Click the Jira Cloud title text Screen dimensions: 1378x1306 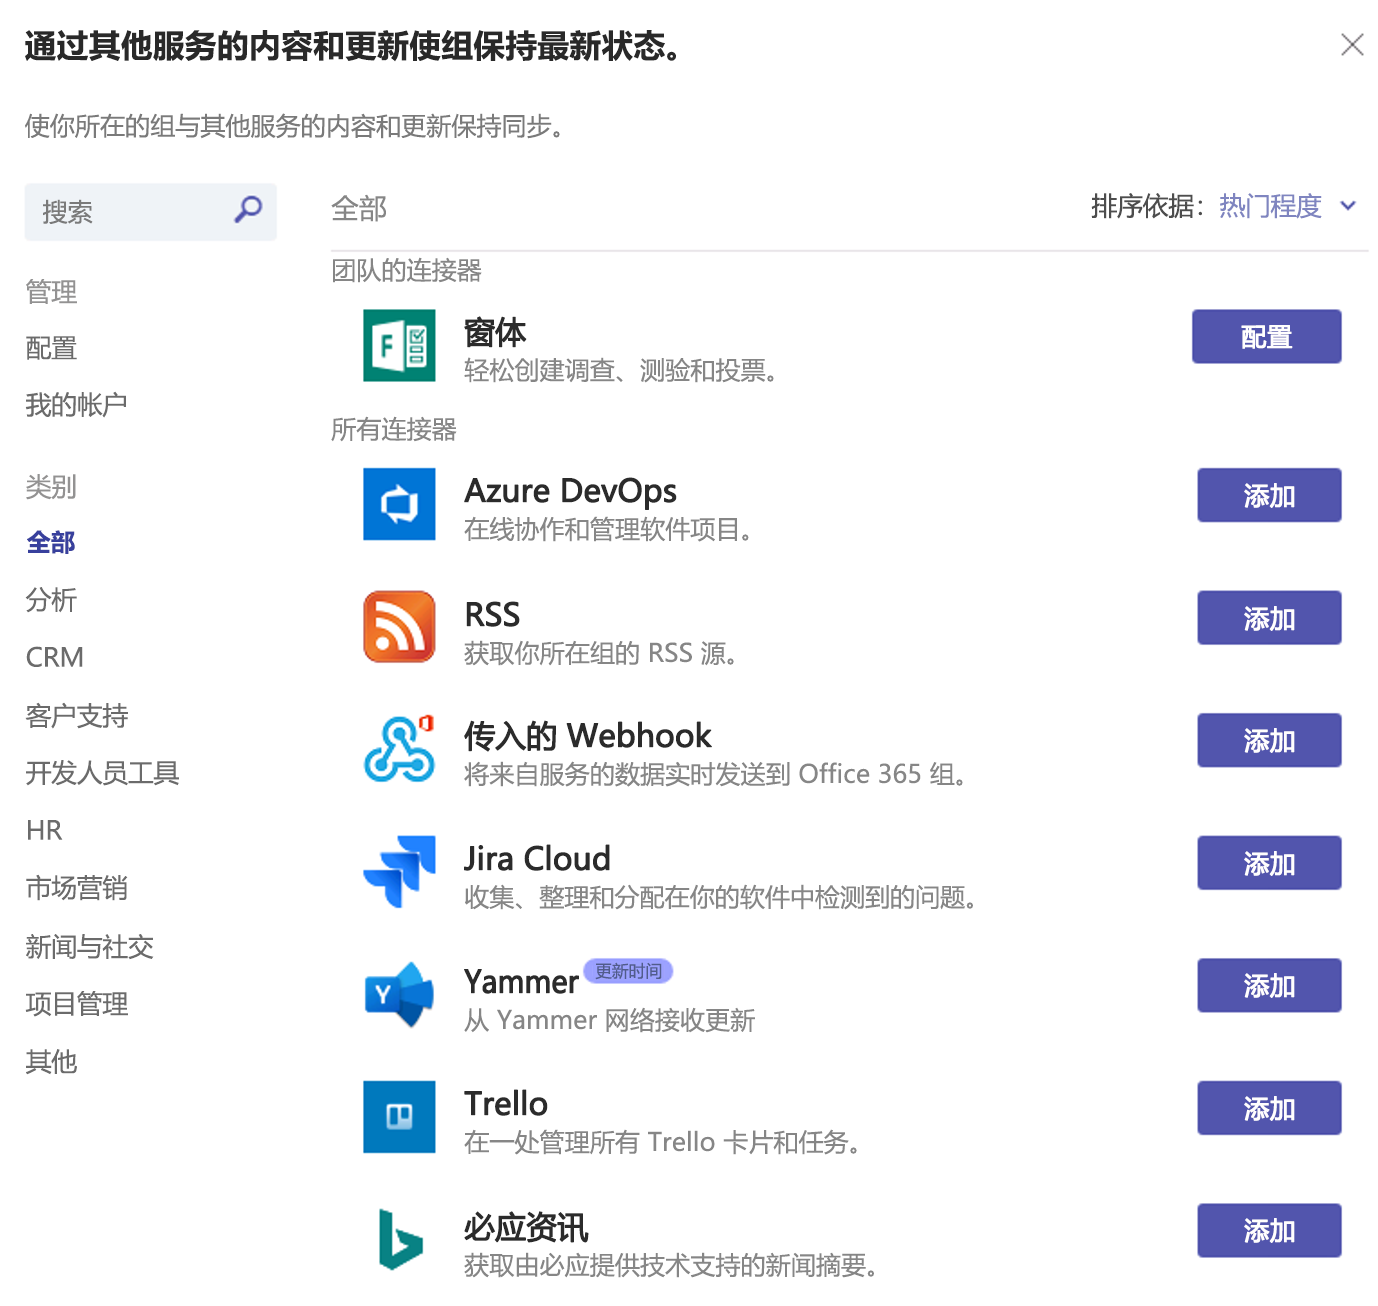click(x=537, y=859)
